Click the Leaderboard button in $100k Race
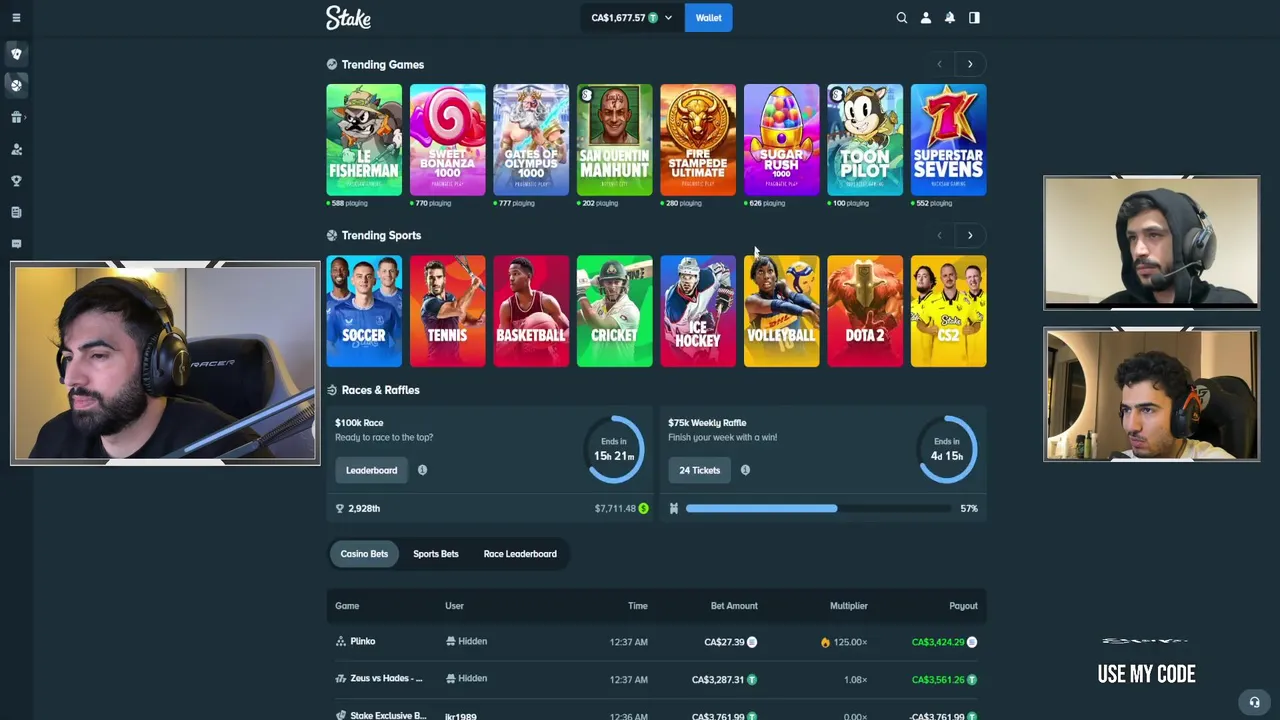Screen dimensions: 1280x720 pos(371,470)
